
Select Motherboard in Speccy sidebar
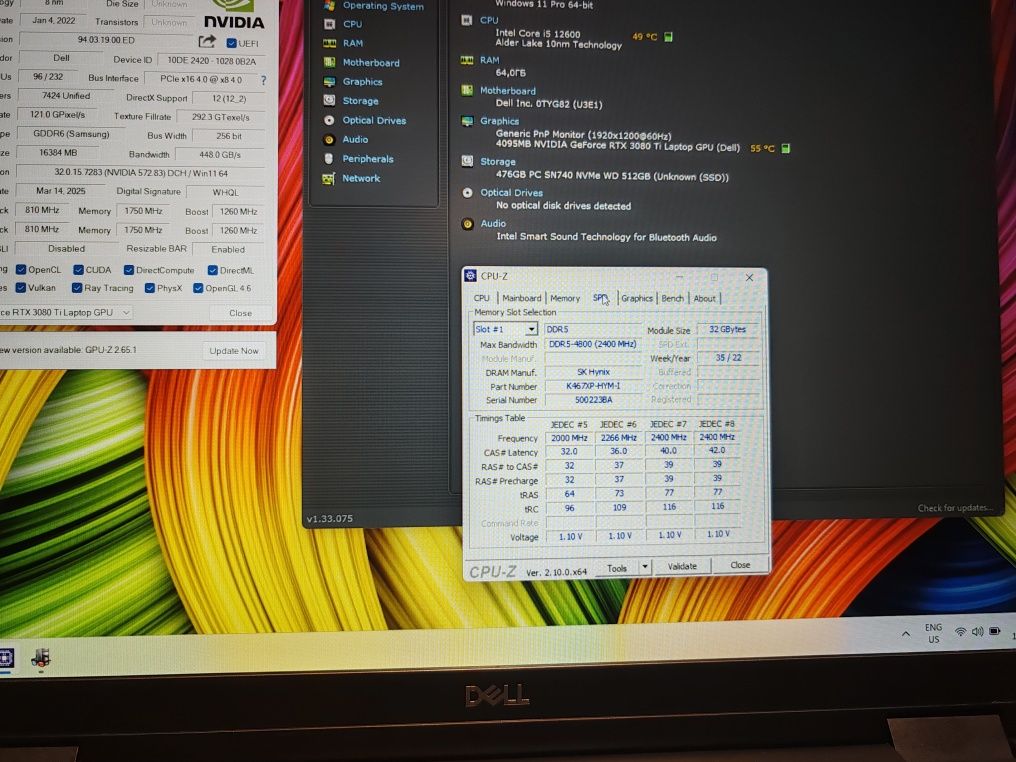tap(371, 63)
